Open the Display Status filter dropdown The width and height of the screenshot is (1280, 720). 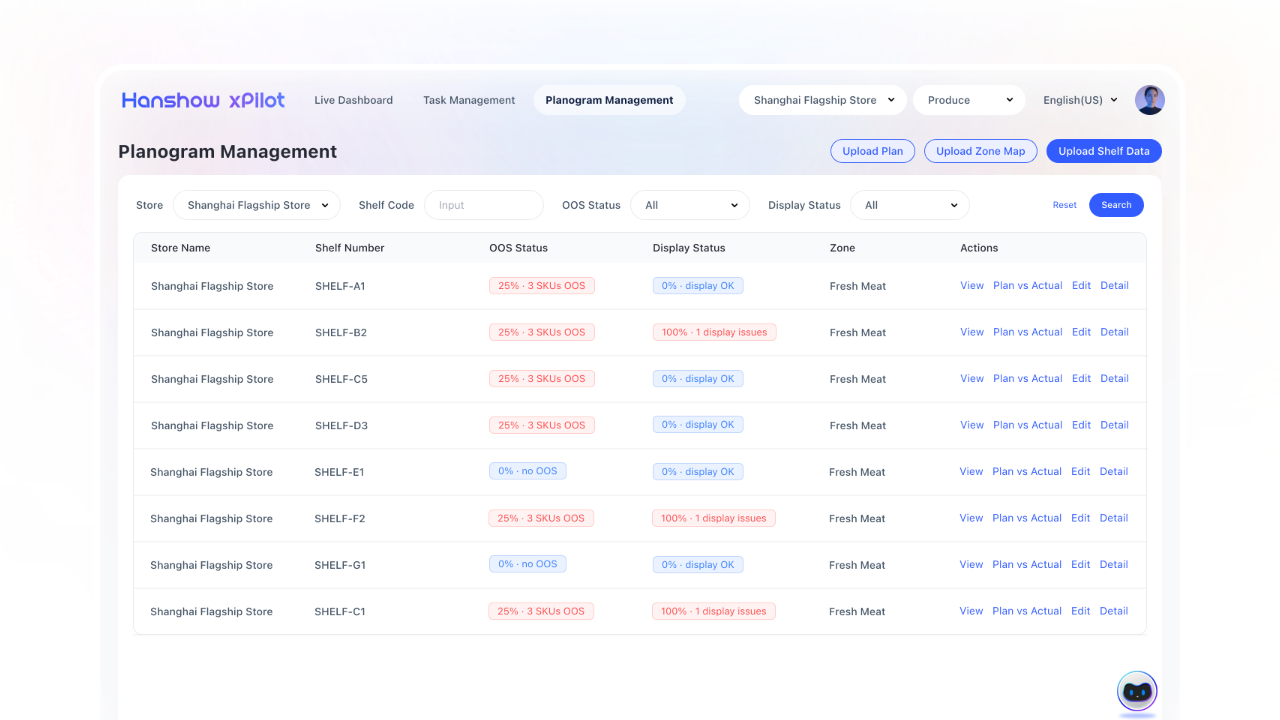pos(910,205)
